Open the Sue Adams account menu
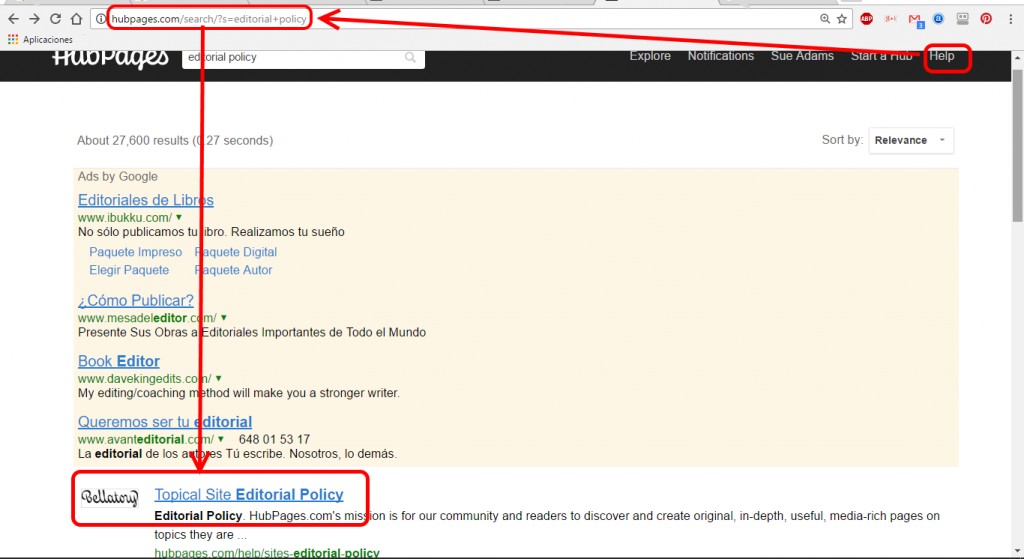The height and width of the screenshot is (559, 1024). tap(802, 56)
